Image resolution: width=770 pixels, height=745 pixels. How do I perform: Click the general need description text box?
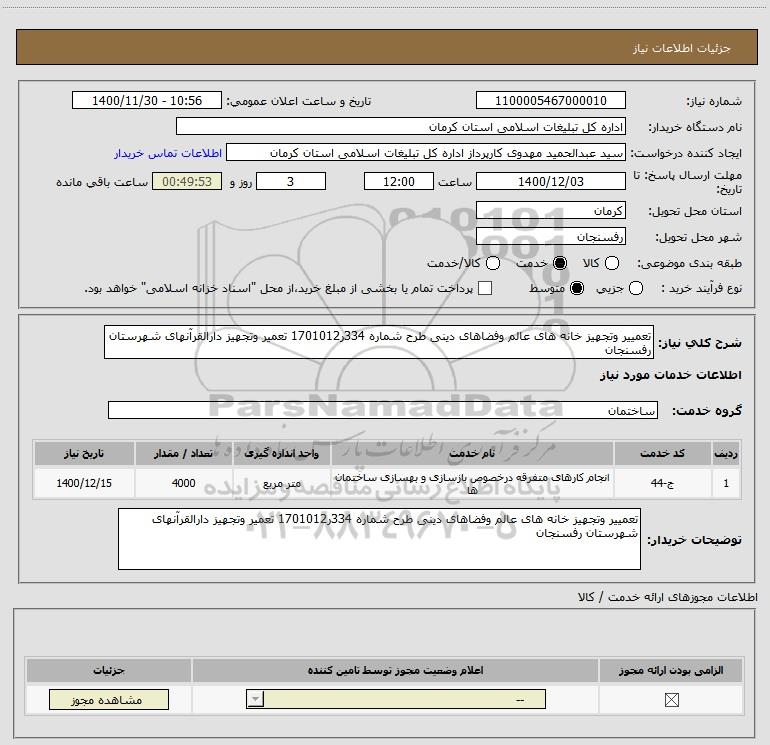pyautogui.click(x=379, y=342)
